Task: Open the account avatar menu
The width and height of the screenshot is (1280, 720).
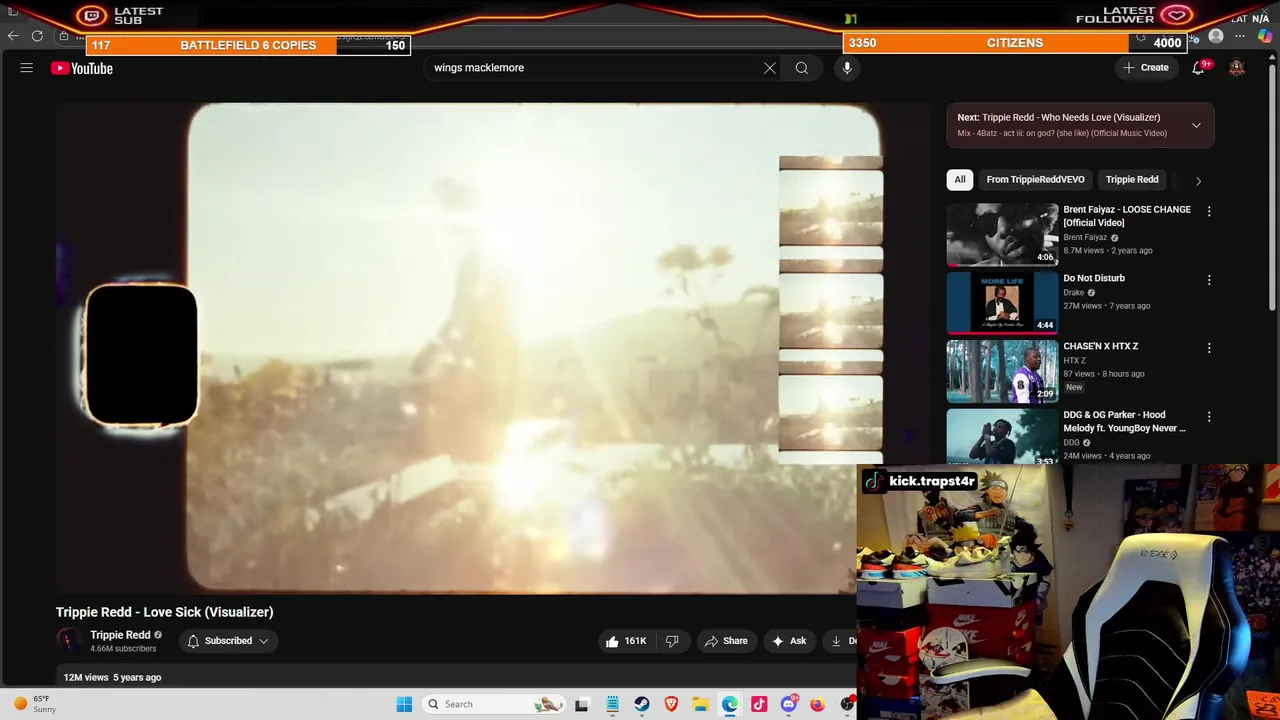Action: pyautogui.click(x=1237, y=68)
